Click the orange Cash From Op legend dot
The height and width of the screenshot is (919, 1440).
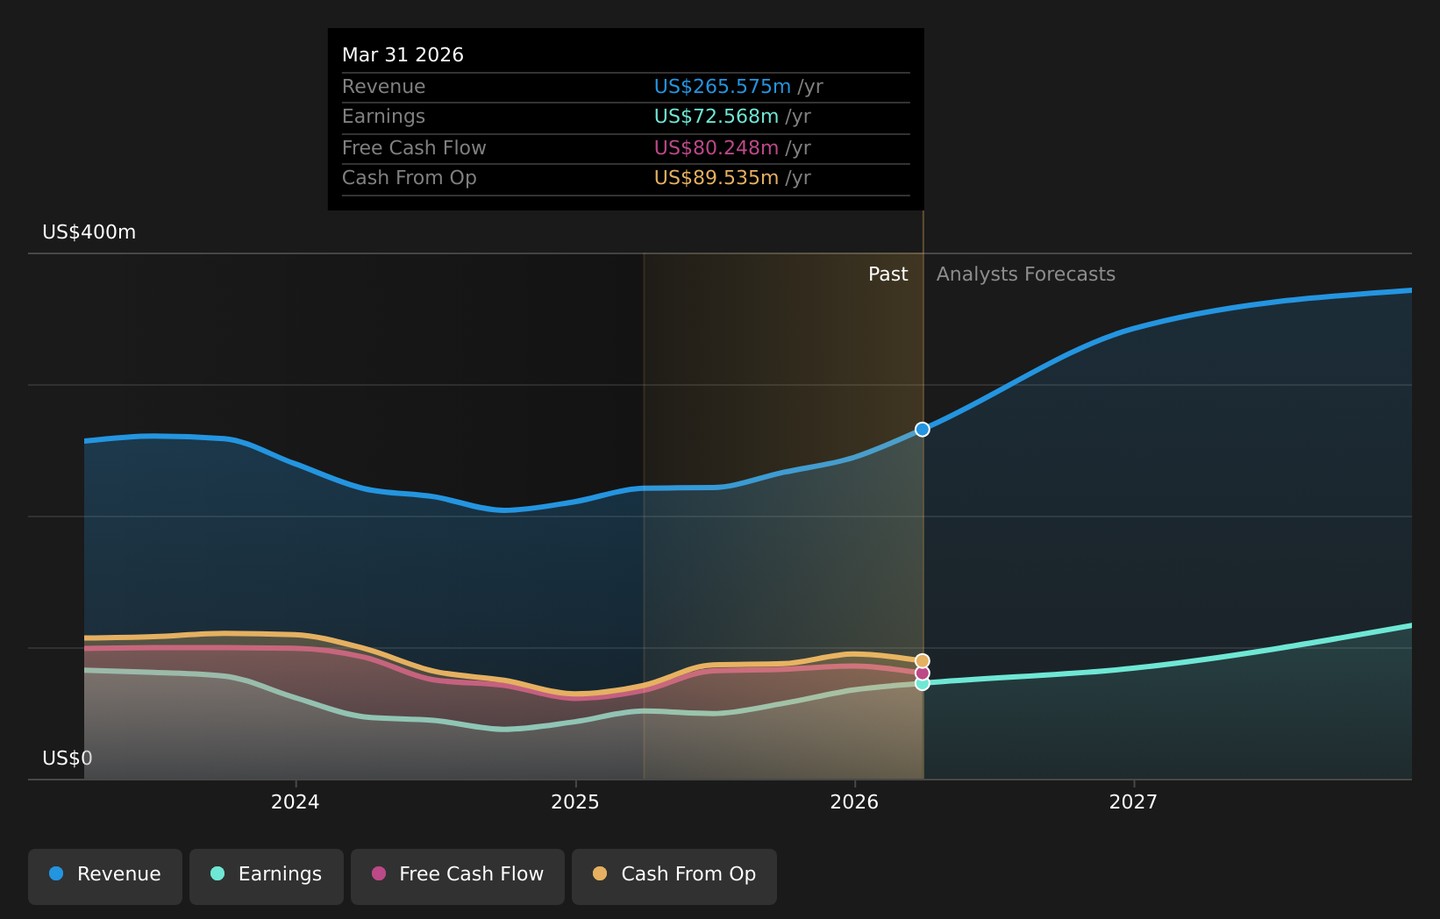600,874
